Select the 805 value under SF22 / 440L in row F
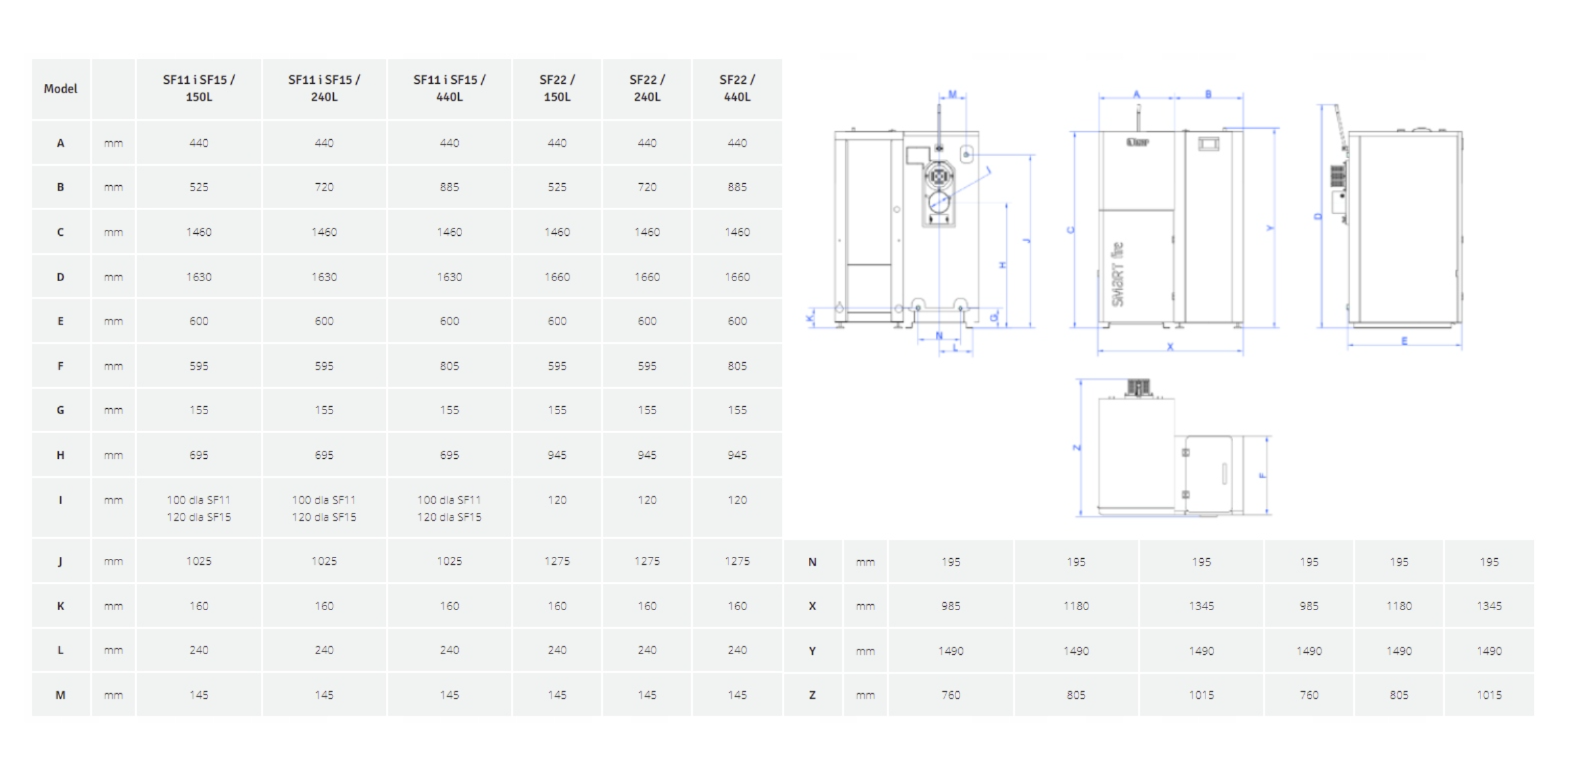This screenshot has height=761, width=1574. coord(737,366)
